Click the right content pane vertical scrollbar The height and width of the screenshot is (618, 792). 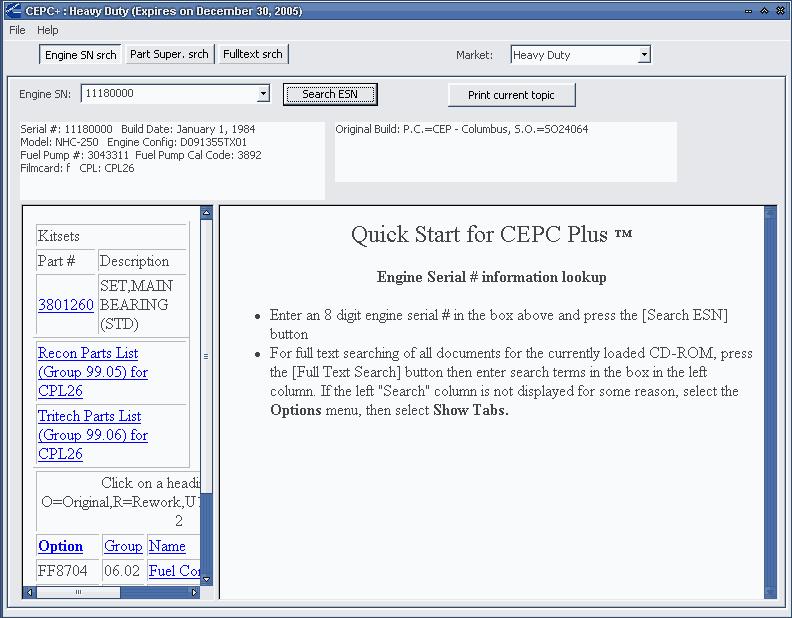pyautogui.click(x=770, y=402)
